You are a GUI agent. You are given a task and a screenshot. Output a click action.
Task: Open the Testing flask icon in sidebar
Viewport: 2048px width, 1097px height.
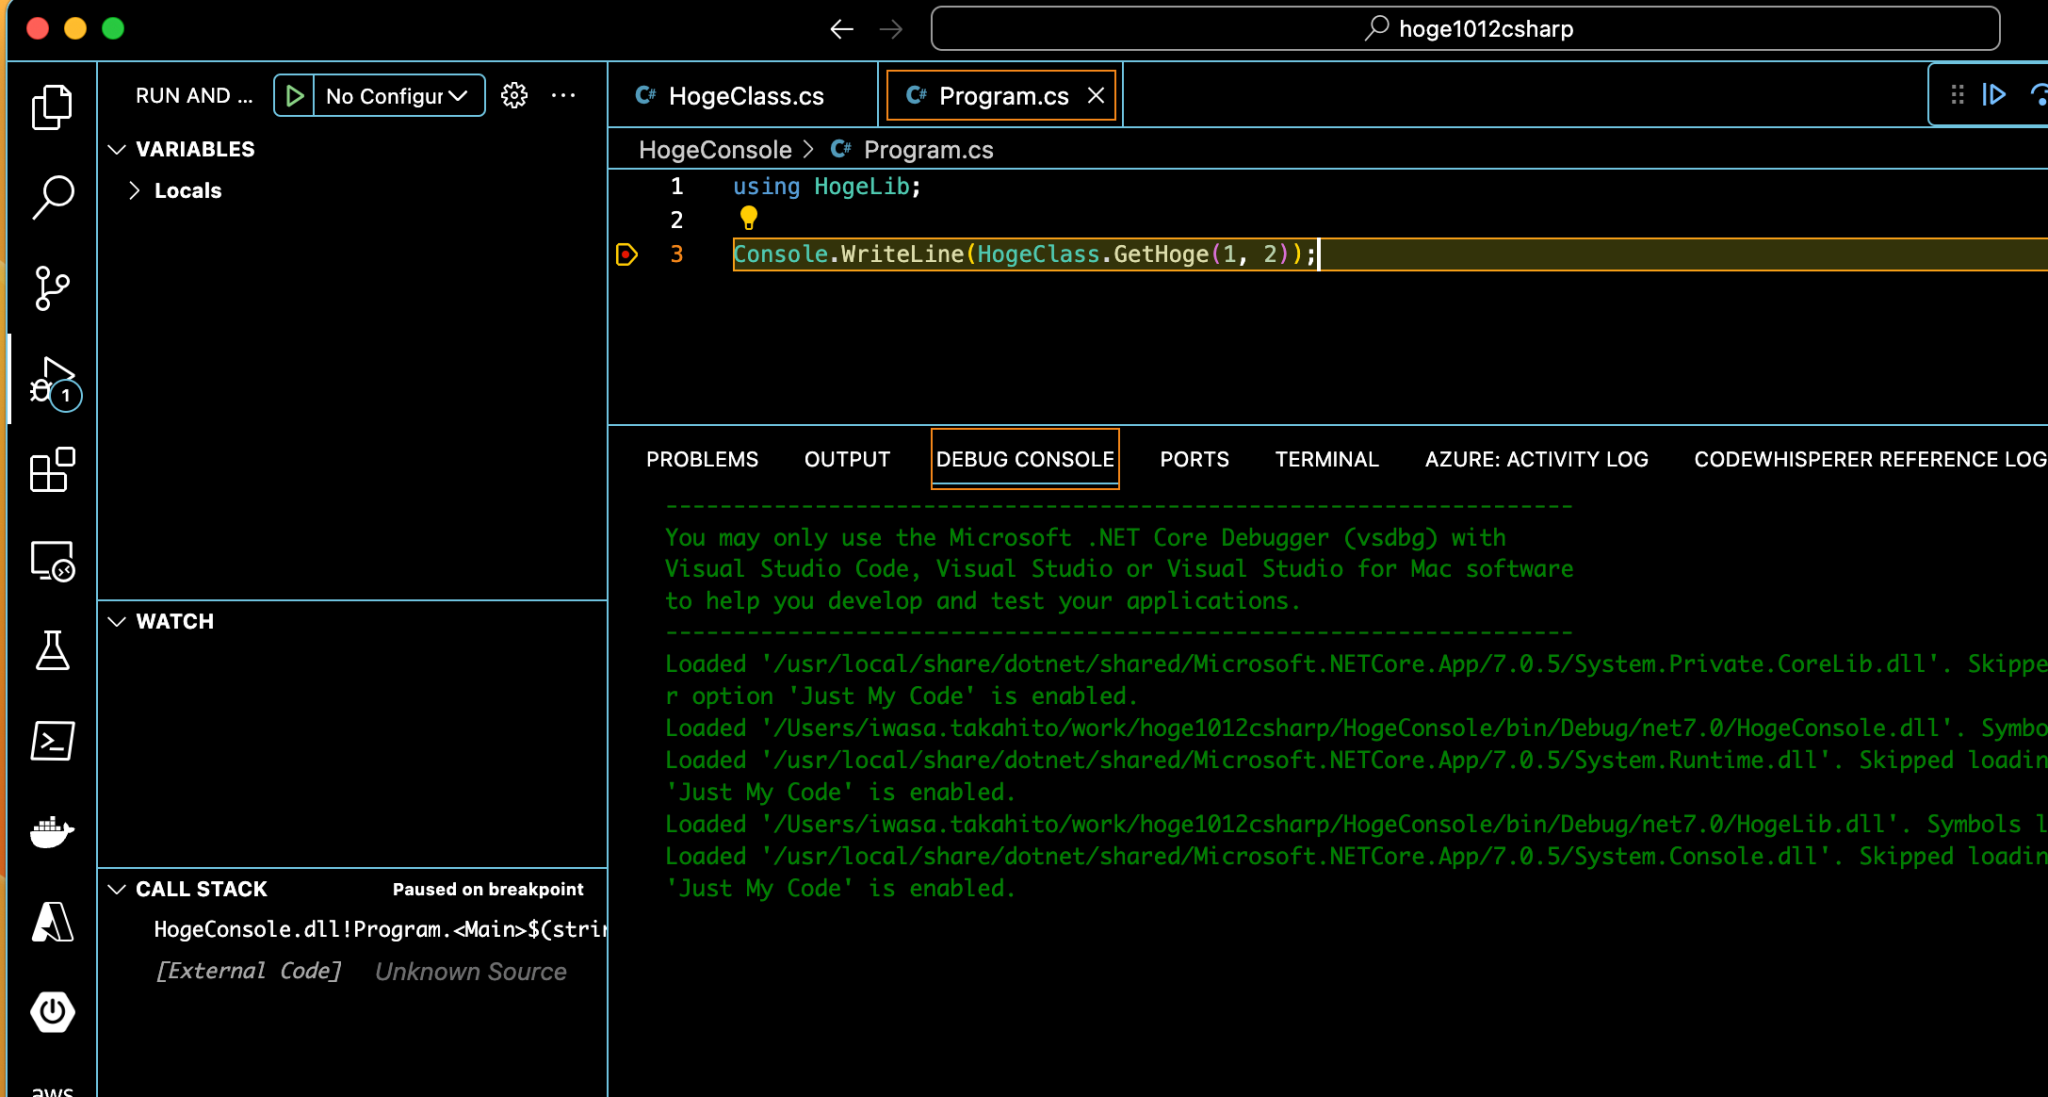pos(52,650)
